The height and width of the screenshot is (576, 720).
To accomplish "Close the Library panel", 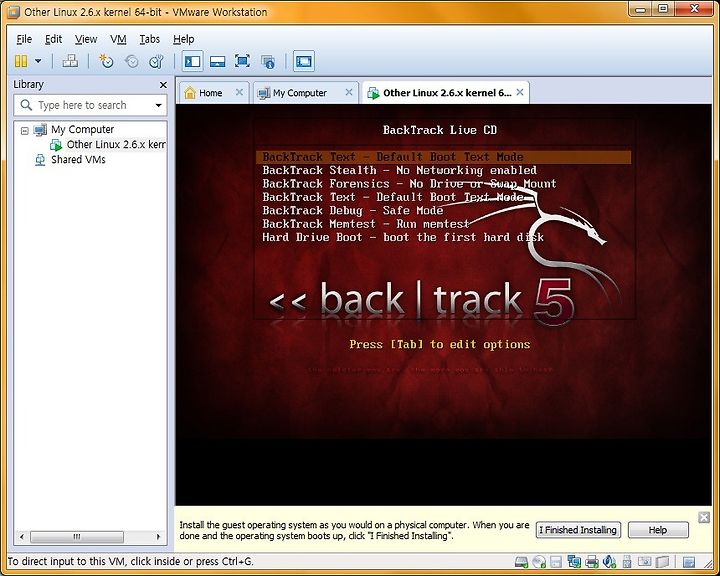I will point(163,85).
